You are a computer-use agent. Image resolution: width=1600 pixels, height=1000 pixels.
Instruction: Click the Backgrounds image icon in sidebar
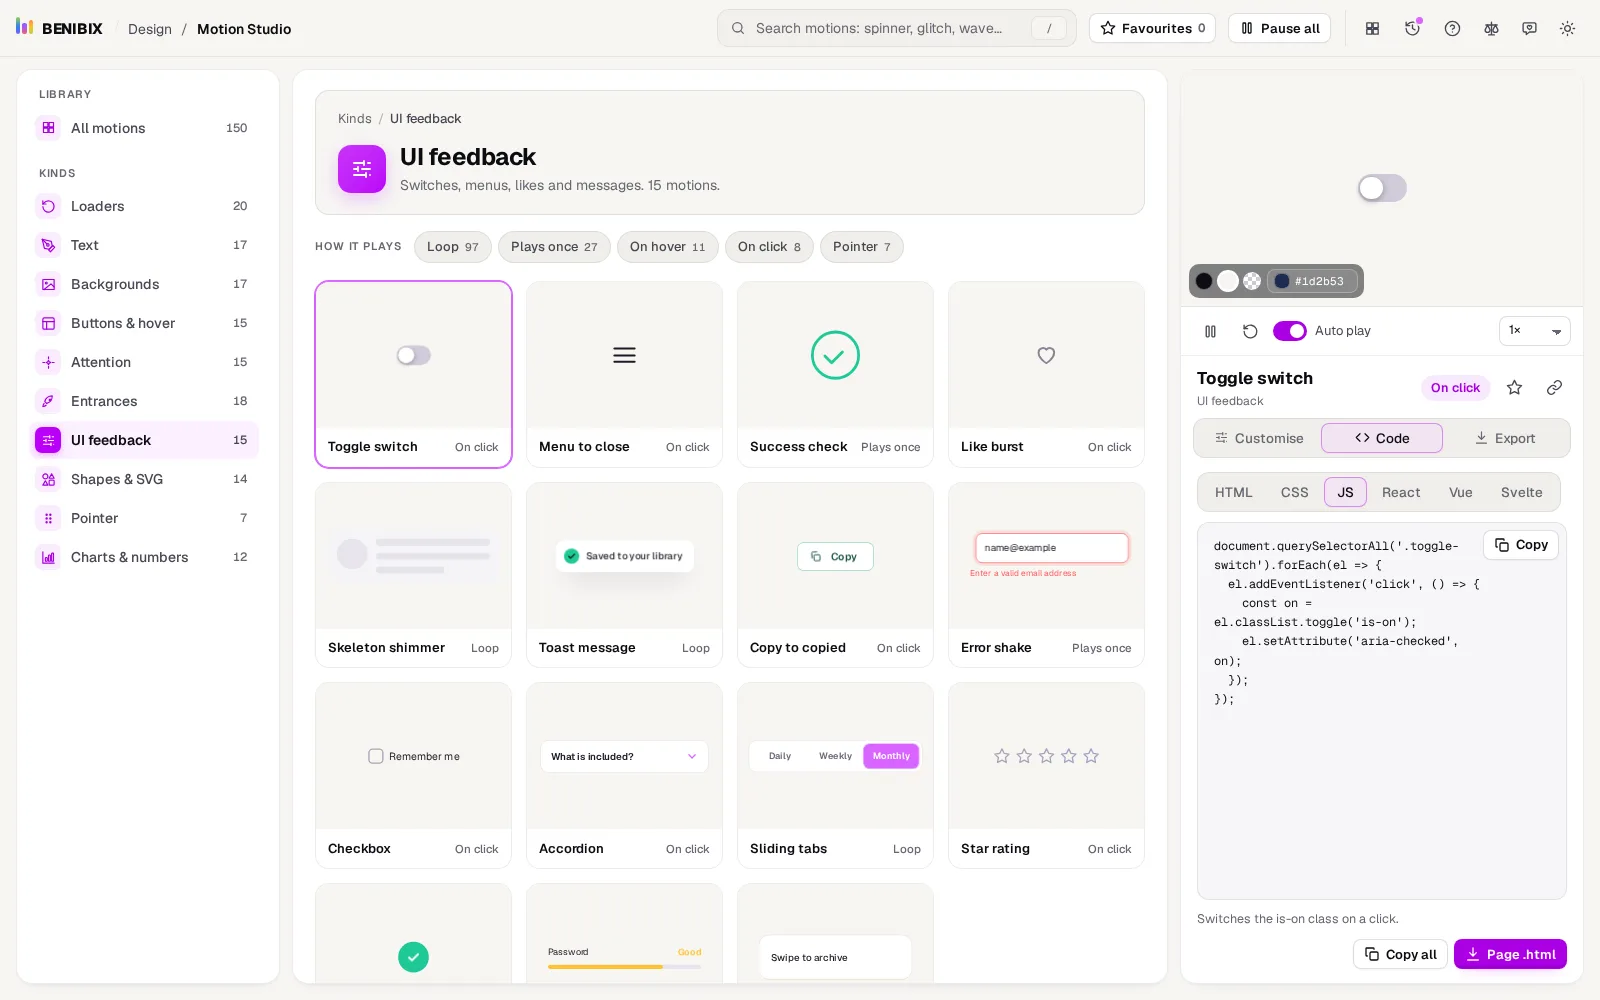coord(48,284)
